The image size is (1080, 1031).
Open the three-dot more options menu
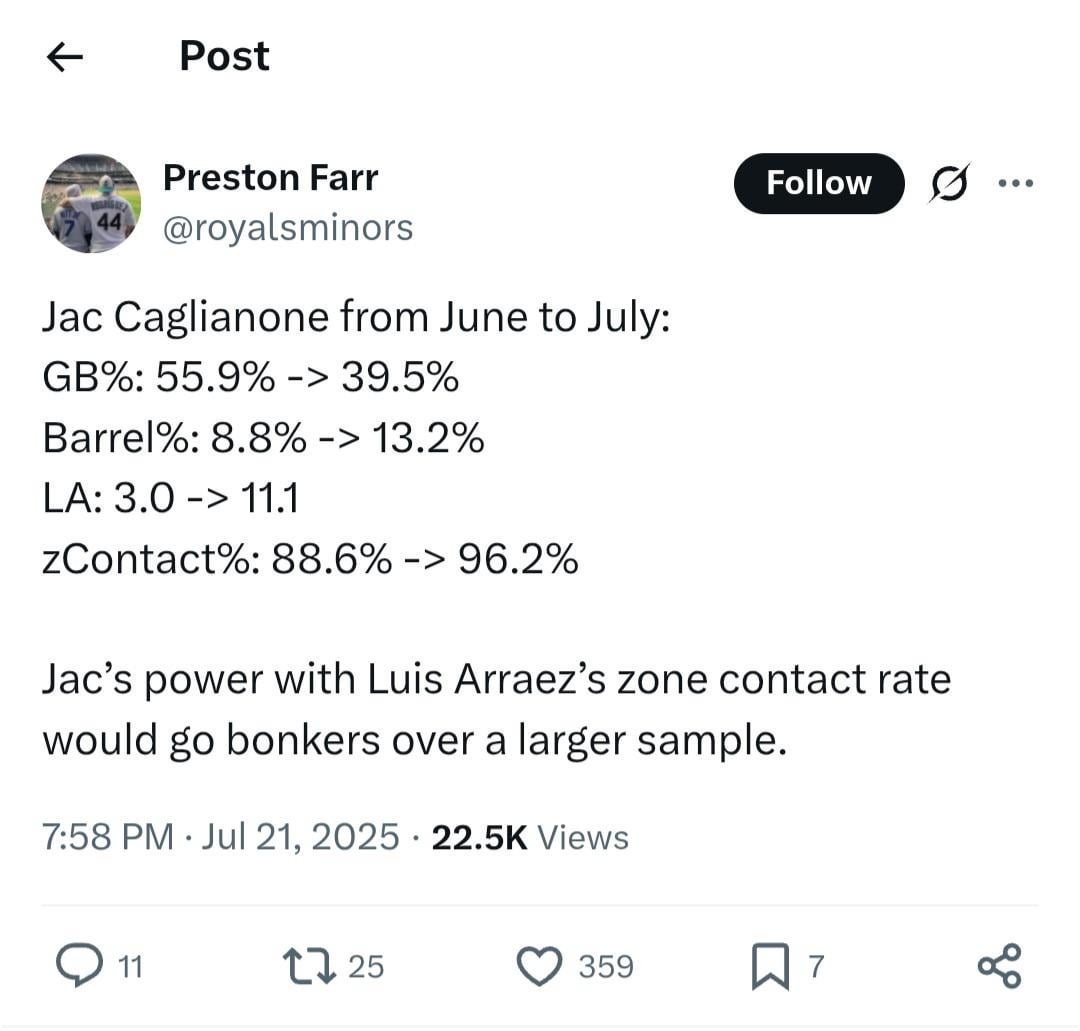point(1015,183)
